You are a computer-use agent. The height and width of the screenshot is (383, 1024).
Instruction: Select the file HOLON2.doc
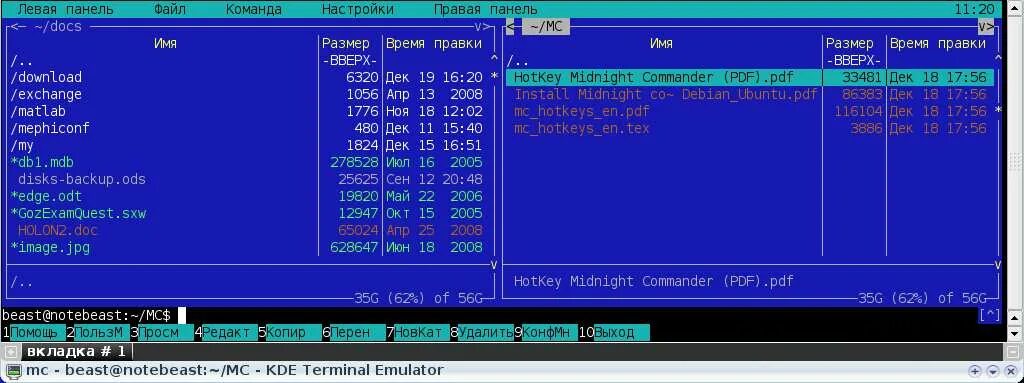coord(247,230)
